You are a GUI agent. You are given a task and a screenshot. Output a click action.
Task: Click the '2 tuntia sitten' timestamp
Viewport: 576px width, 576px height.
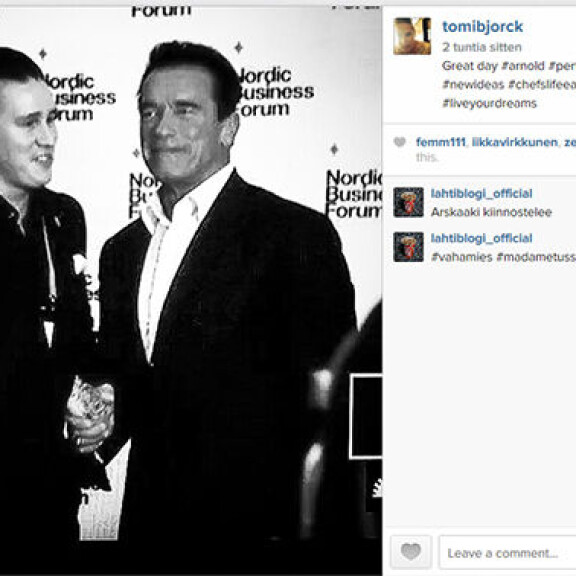point(482,47)
